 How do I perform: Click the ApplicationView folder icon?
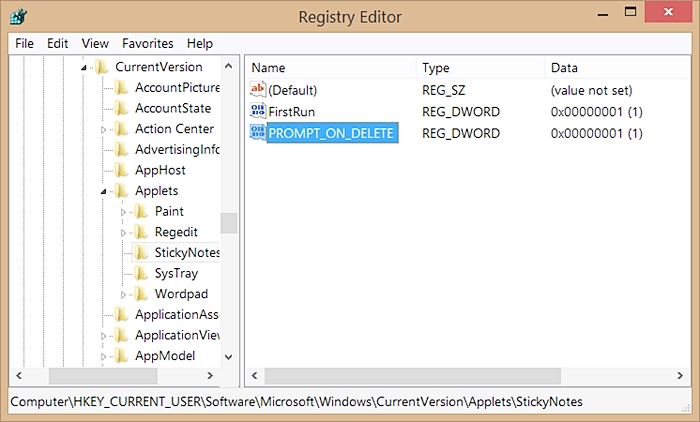121,335
